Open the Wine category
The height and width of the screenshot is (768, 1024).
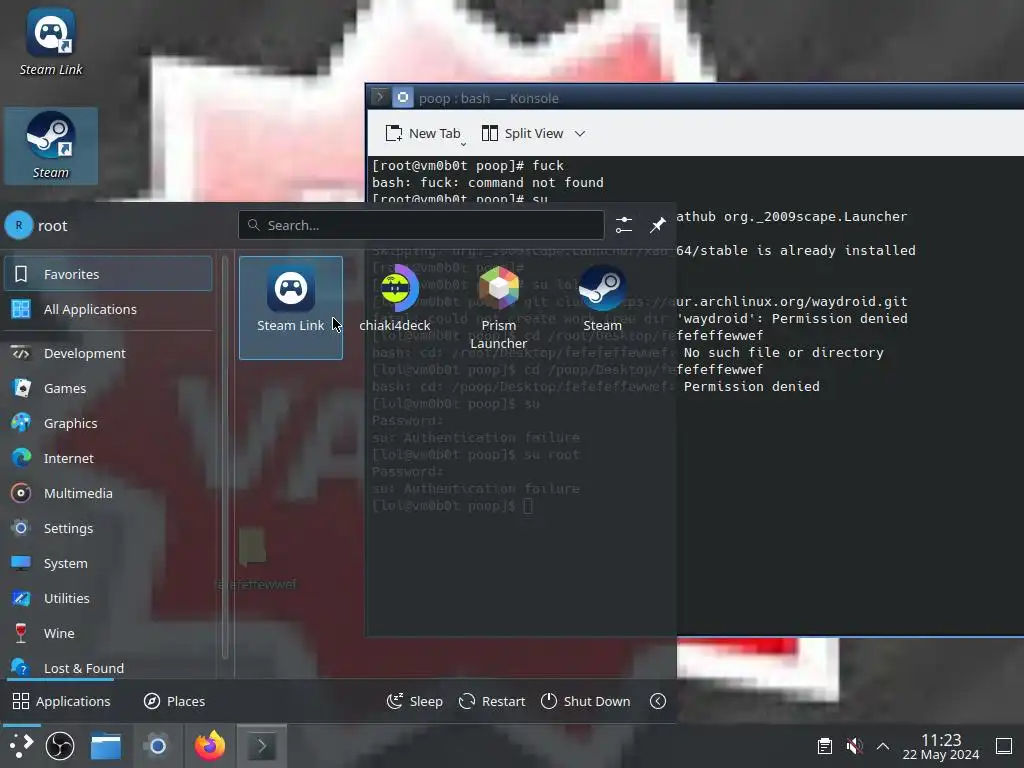(x=108, y=633)
